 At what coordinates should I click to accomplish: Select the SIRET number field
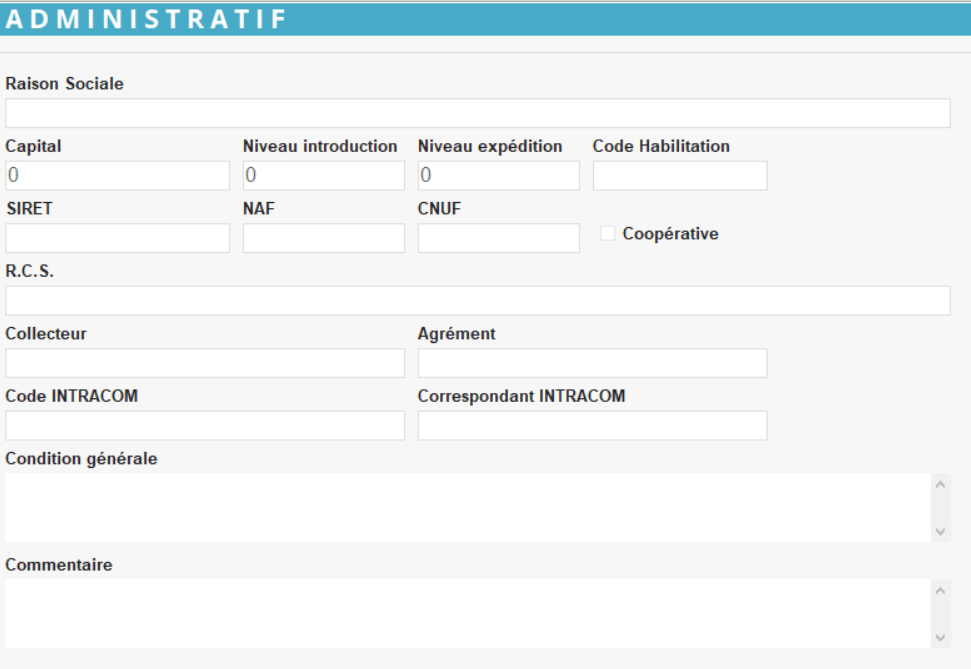(118, 238)
